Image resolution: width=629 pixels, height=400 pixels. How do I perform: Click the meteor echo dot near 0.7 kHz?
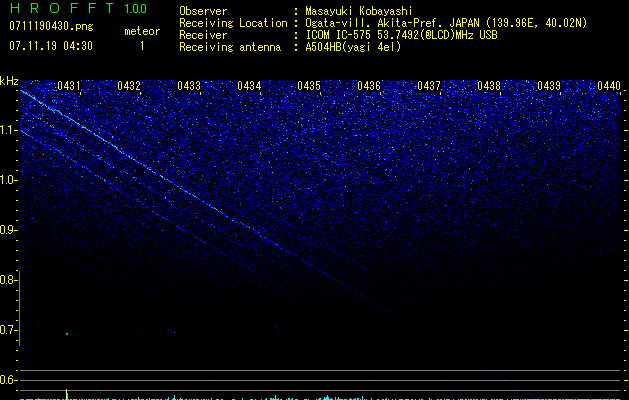pos(67,334)
